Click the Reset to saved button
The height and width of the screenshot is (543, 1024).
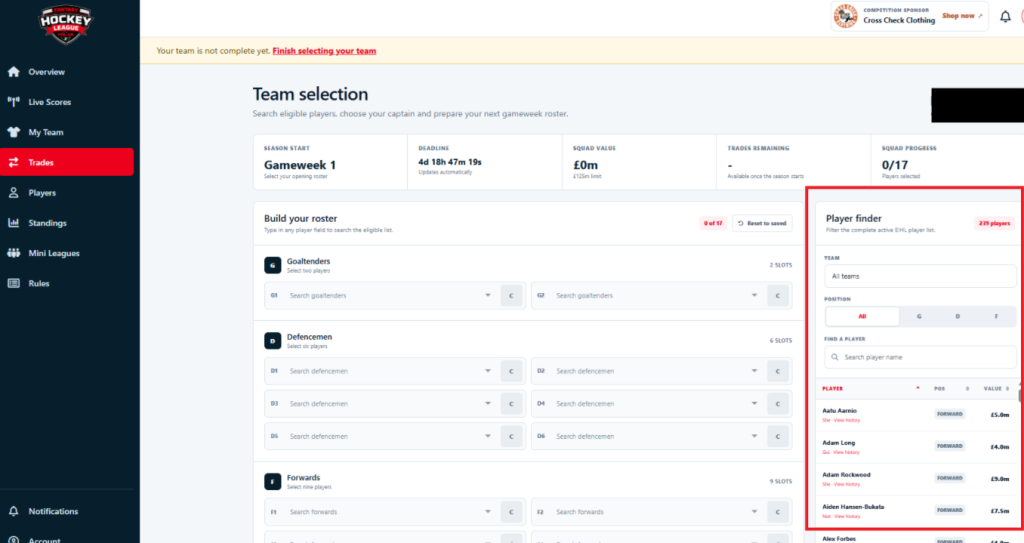pos(762,223)
